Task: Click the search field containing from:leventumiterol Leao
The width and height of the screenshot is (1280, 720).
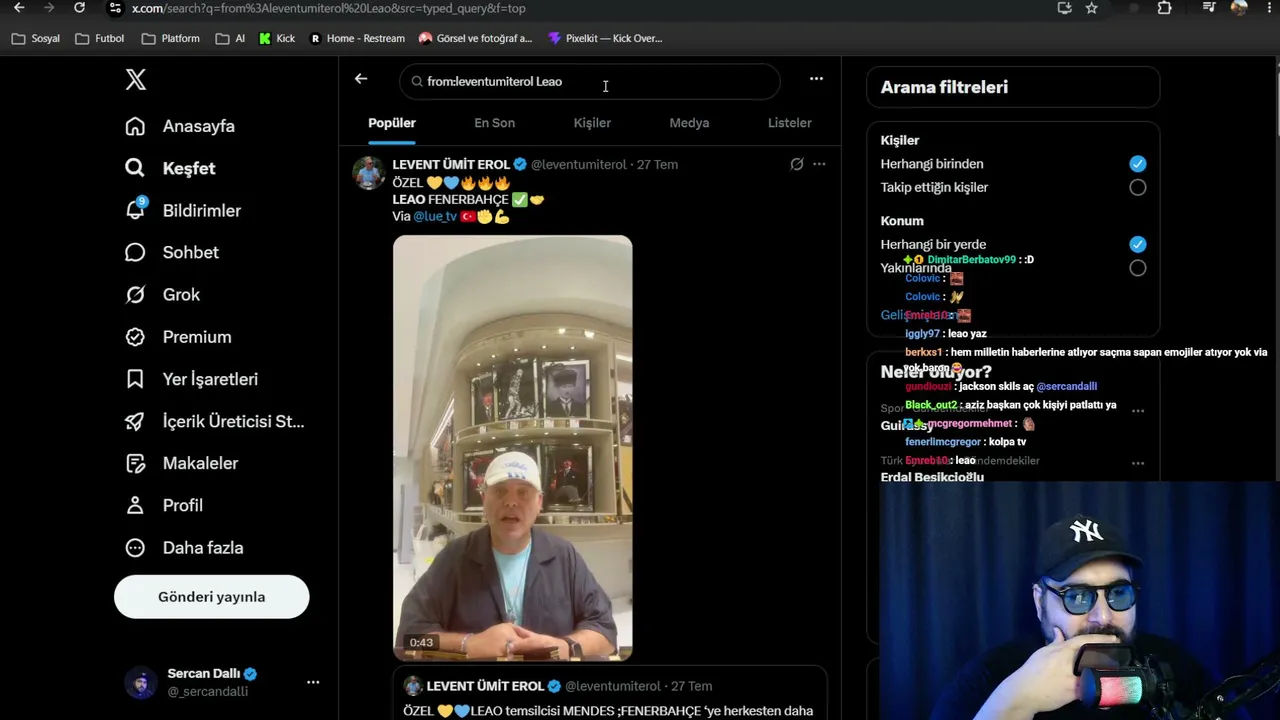Action: click(590, 82)
